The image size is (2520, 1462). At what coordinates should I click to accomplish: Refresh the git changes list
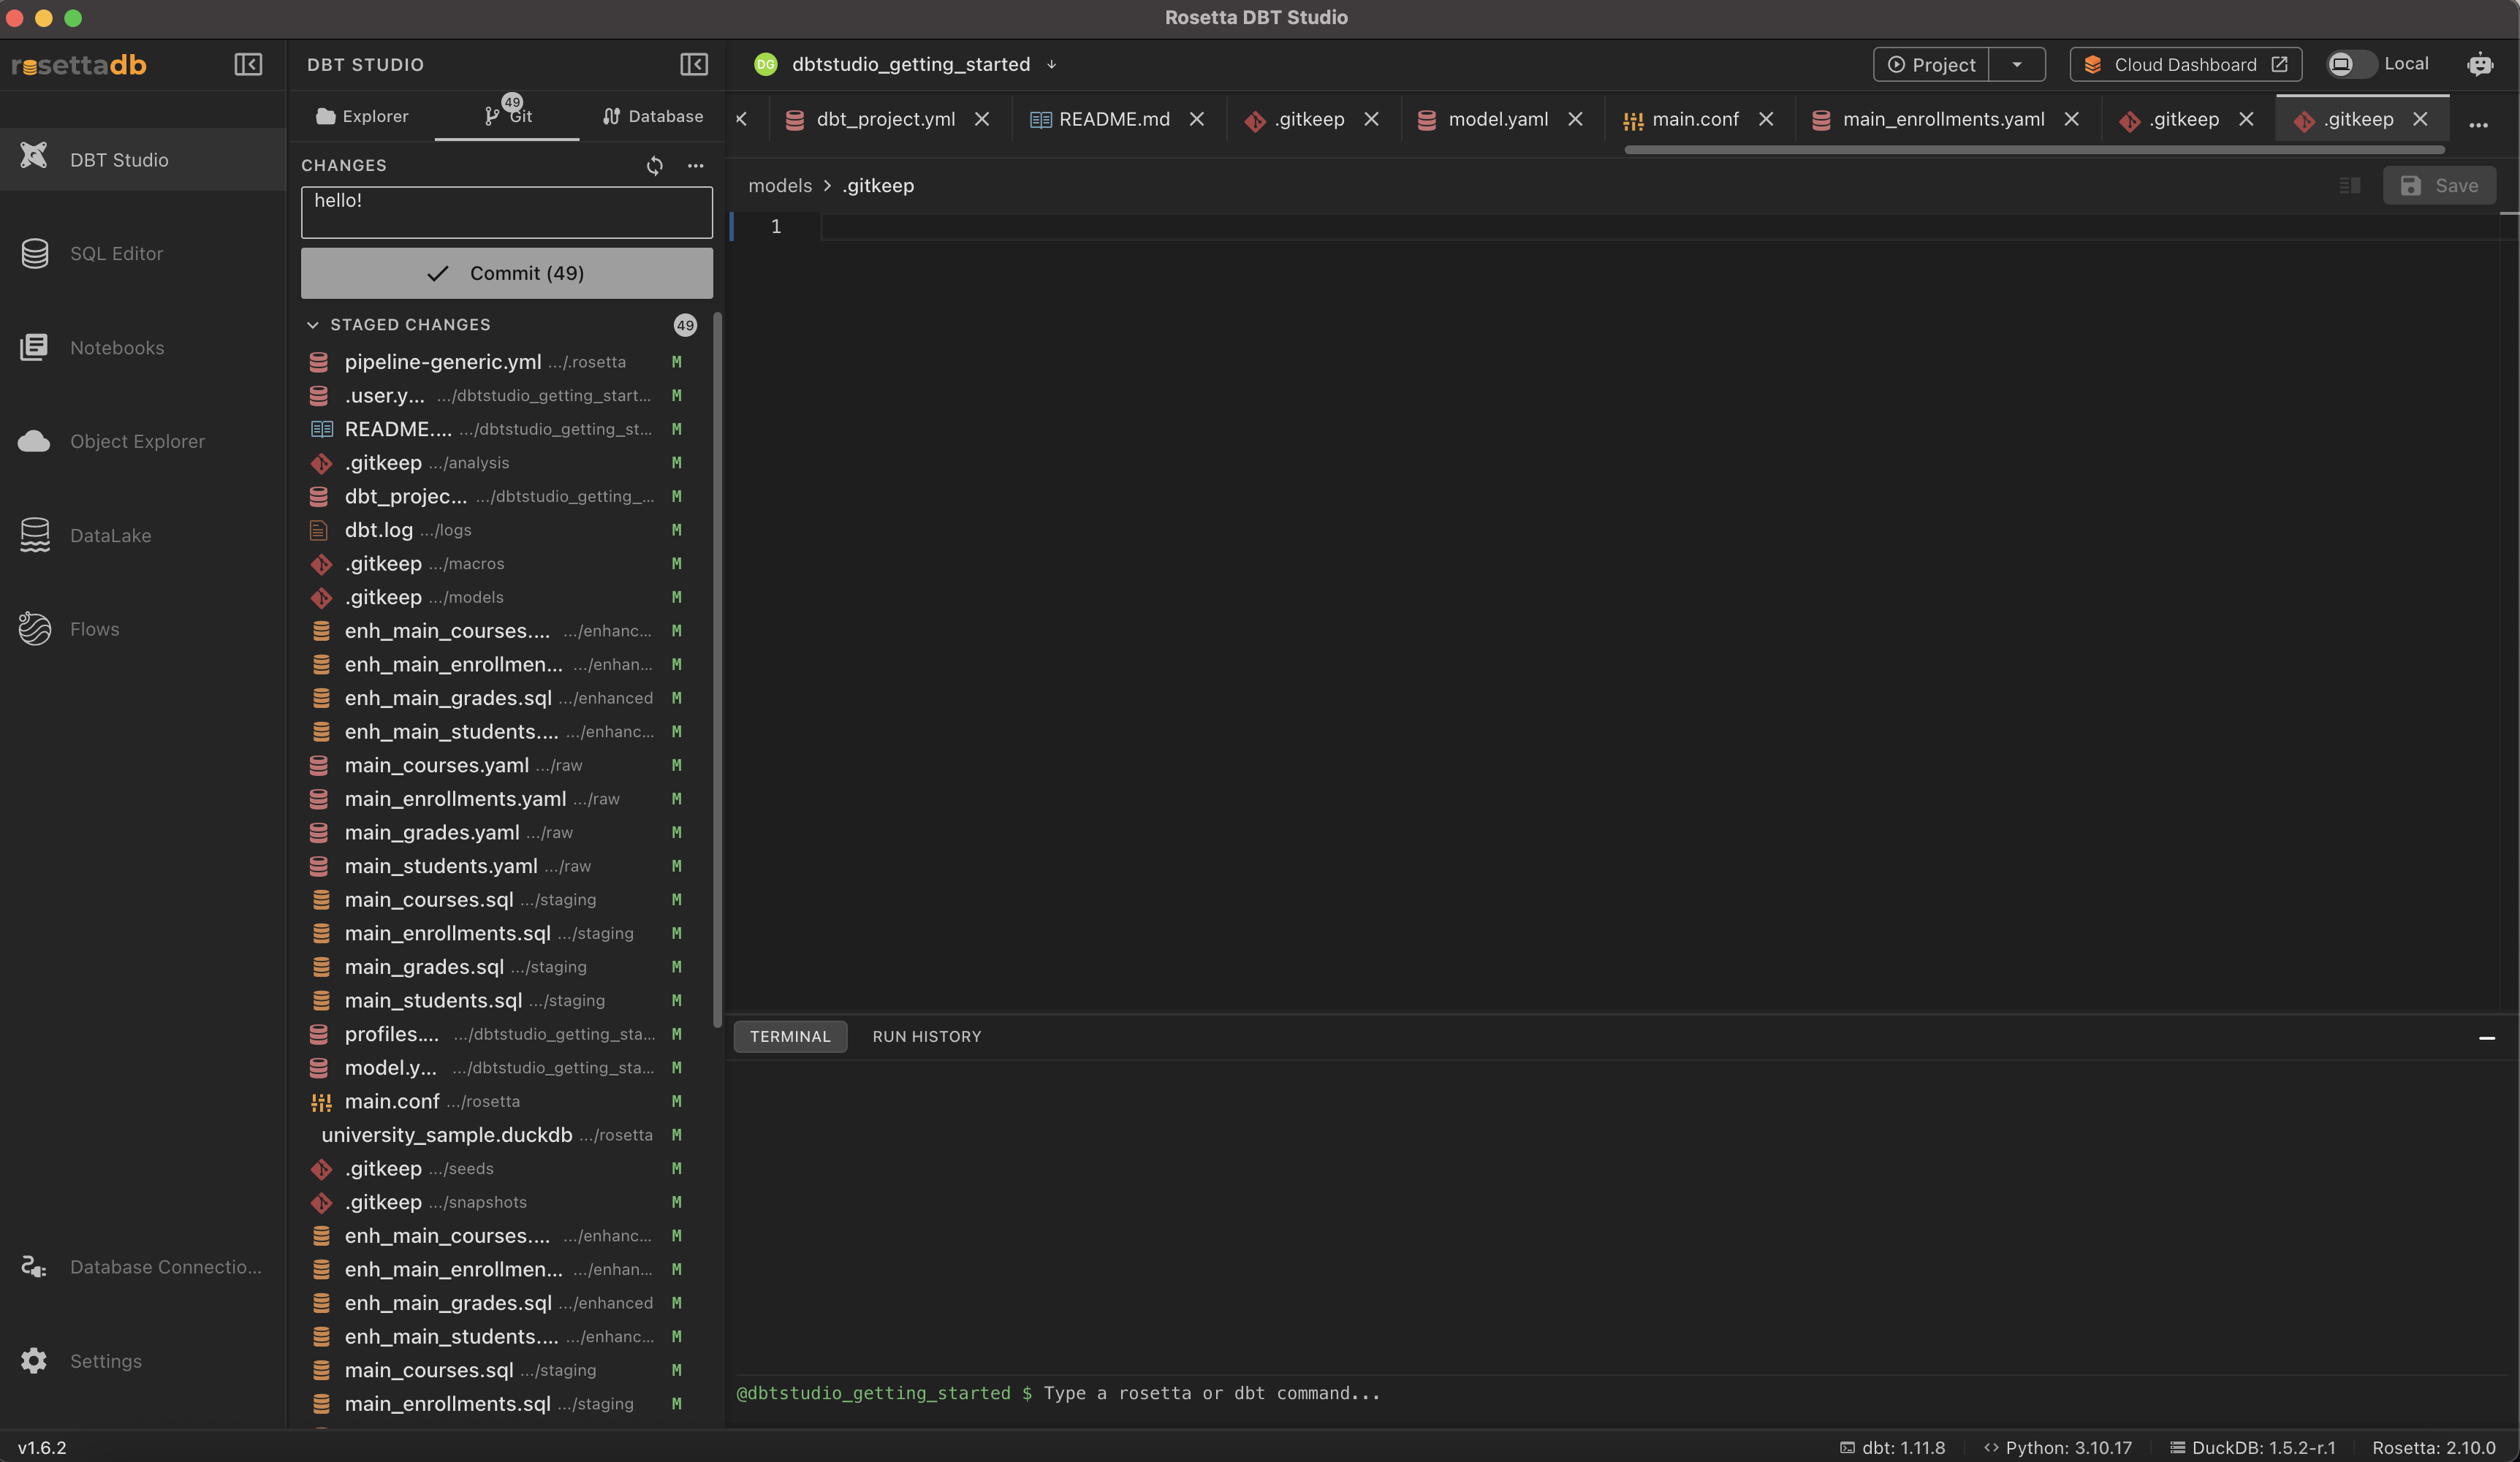(x=654, y=165)
